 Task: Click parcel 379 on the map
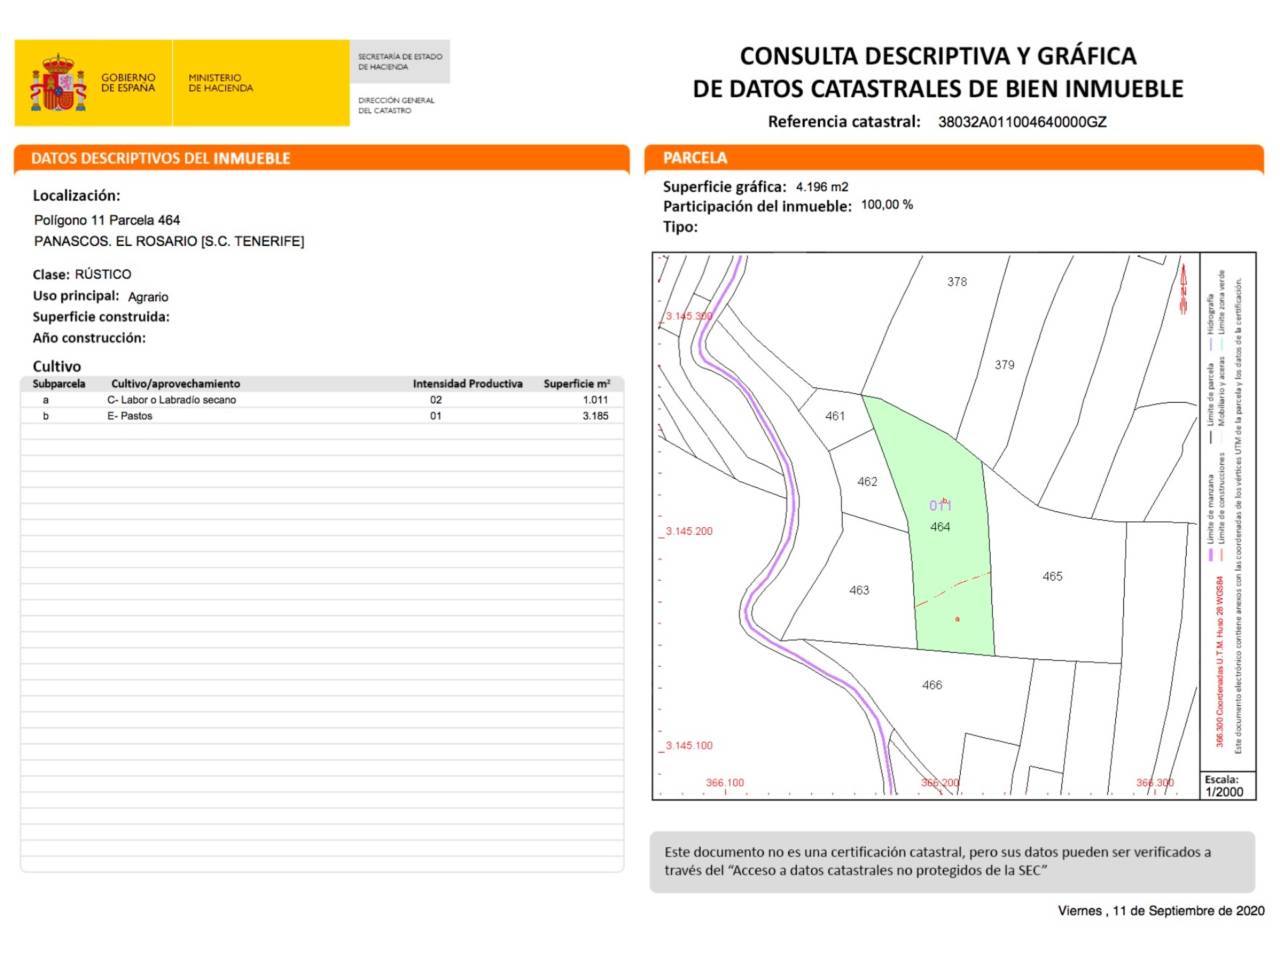(1004, 365)
